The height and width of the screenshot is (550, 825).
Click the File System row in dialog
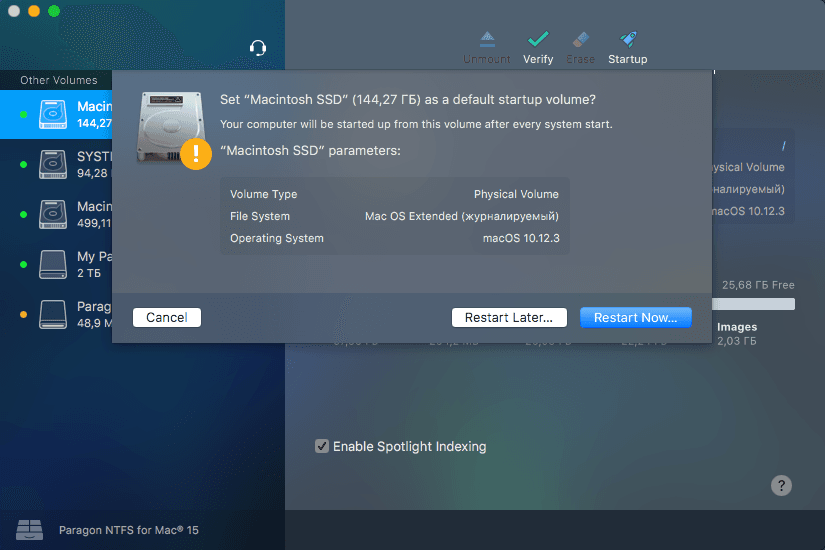point(395,216)
